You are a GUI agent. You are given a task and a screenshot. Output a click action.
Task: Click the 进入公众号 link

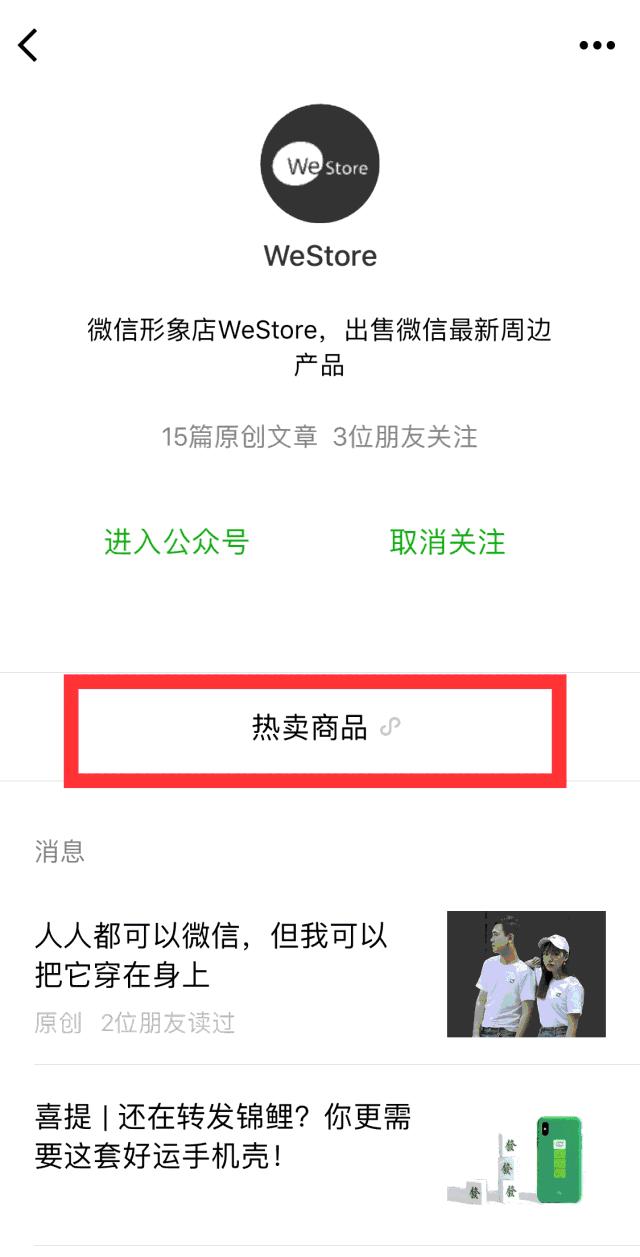176,542
